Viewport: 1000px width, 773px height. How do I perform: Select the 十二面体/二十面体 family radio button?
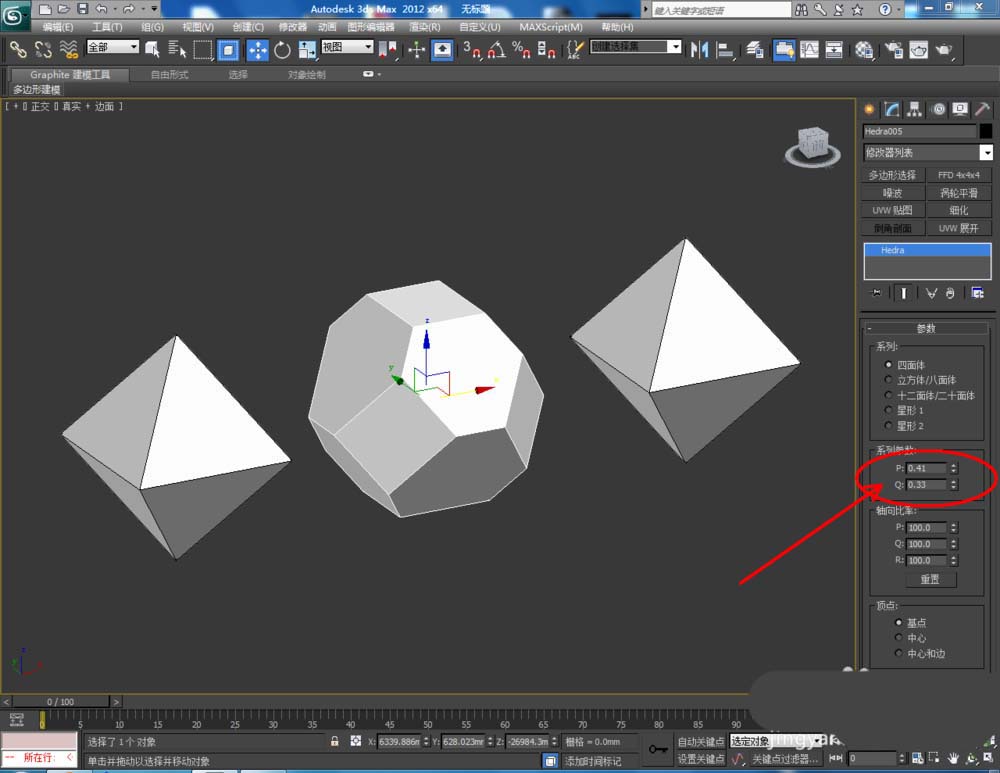tap(888, 395)
